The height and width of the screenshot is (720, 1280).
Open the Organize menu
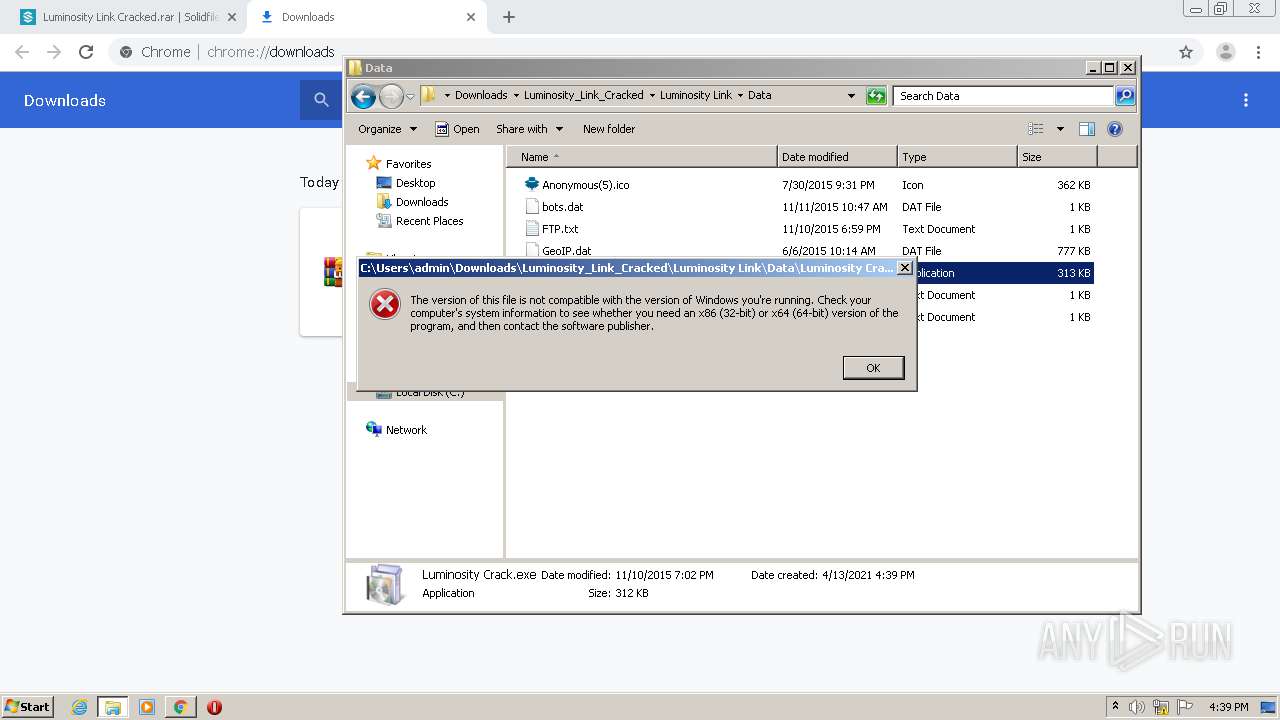tap(387, 129)
